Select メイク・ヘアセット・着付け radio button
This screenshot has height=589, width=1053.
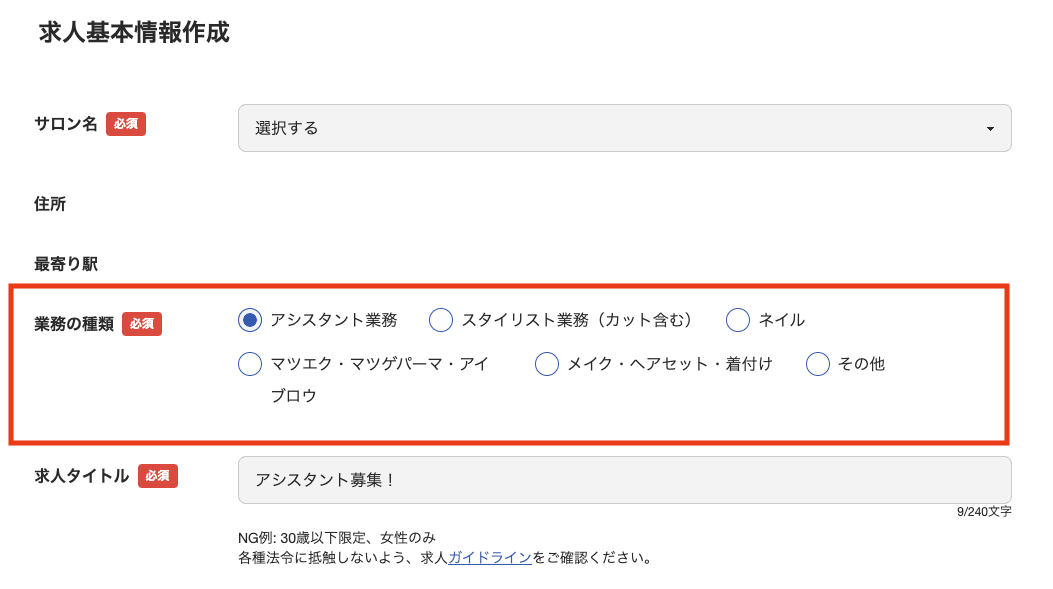click(546, 365)
